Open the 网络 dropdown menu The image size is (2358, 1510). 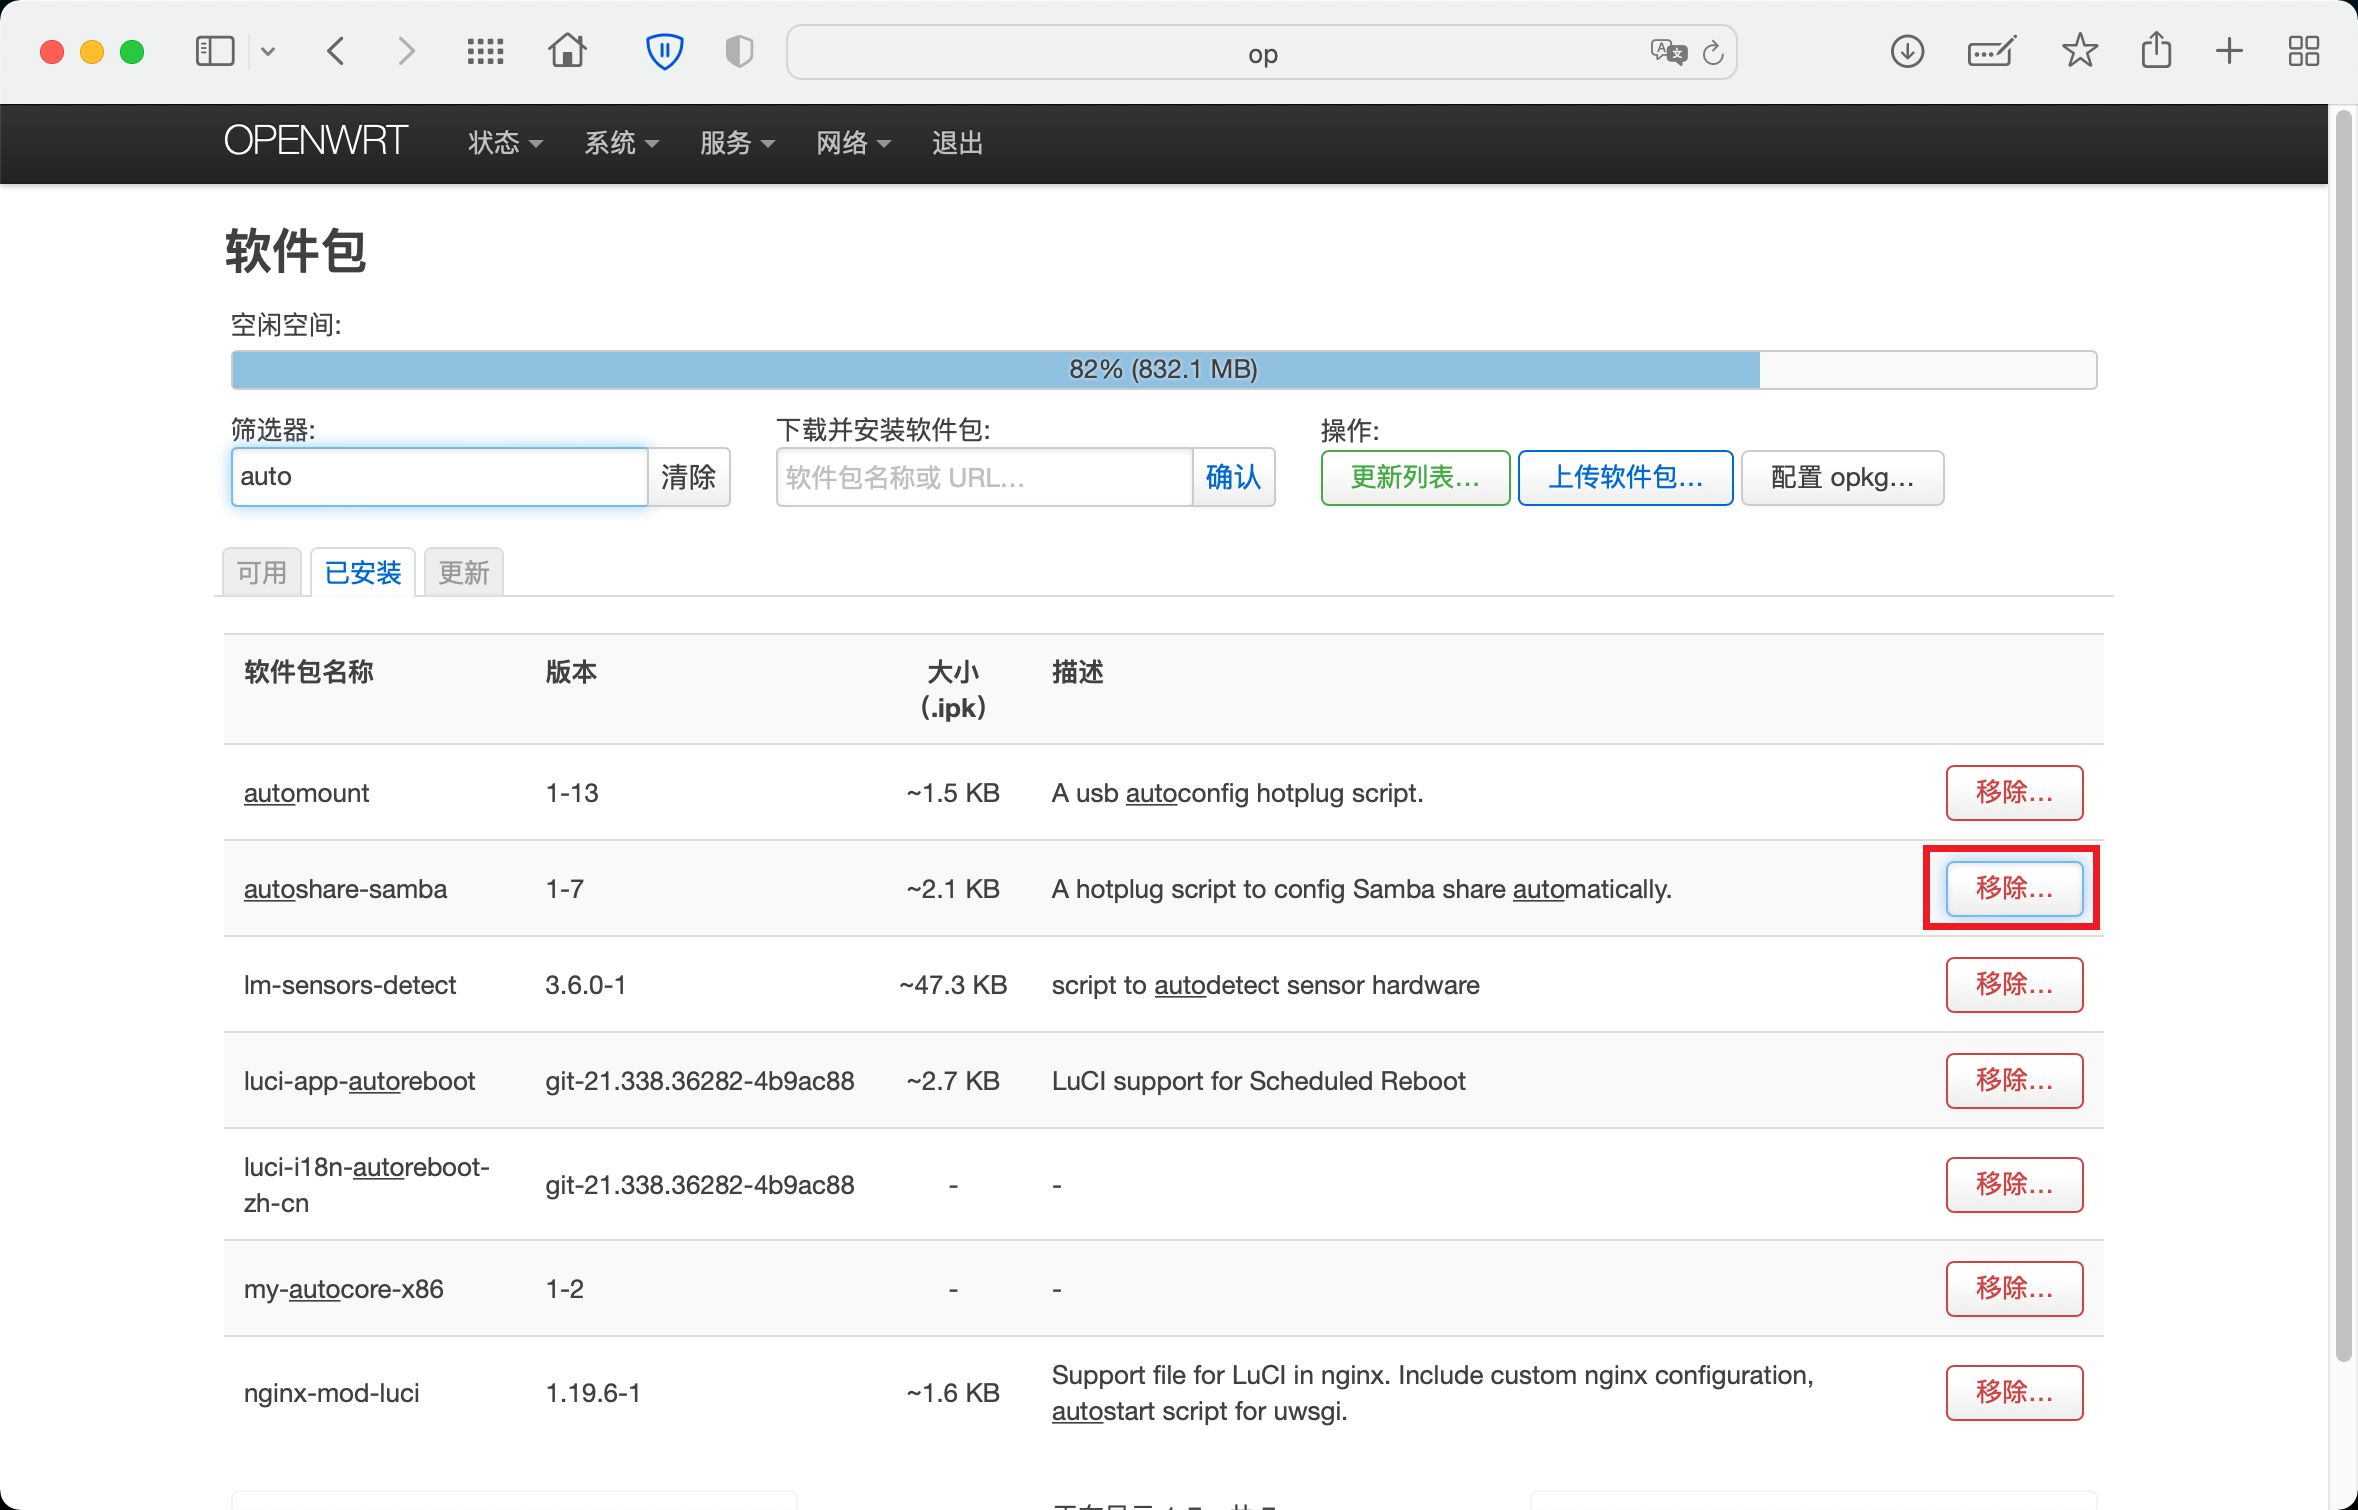(x=853, y=143)
